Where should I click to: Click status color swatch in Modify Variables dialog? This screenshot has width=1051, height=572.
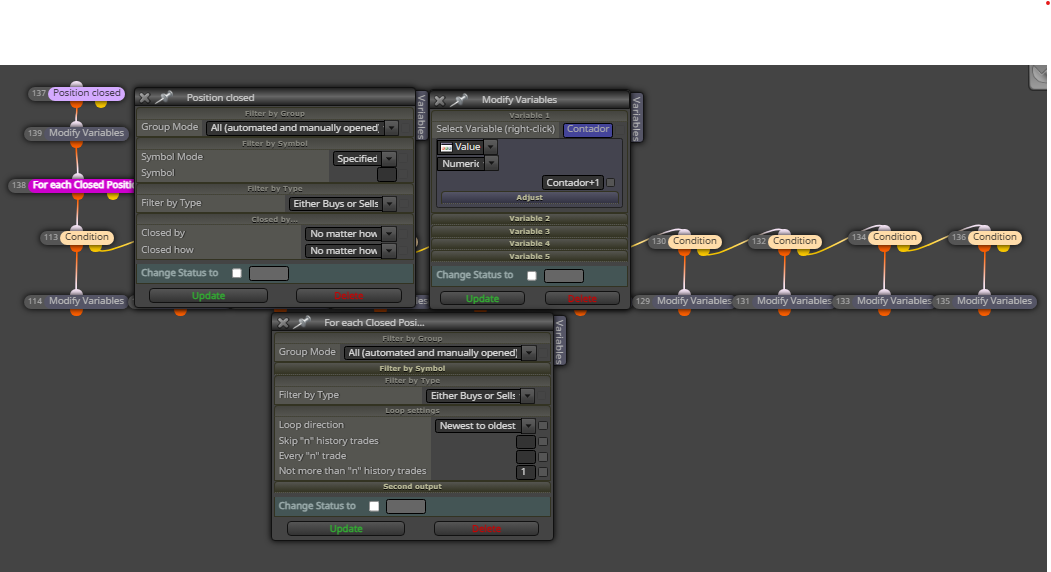(564, 276)
